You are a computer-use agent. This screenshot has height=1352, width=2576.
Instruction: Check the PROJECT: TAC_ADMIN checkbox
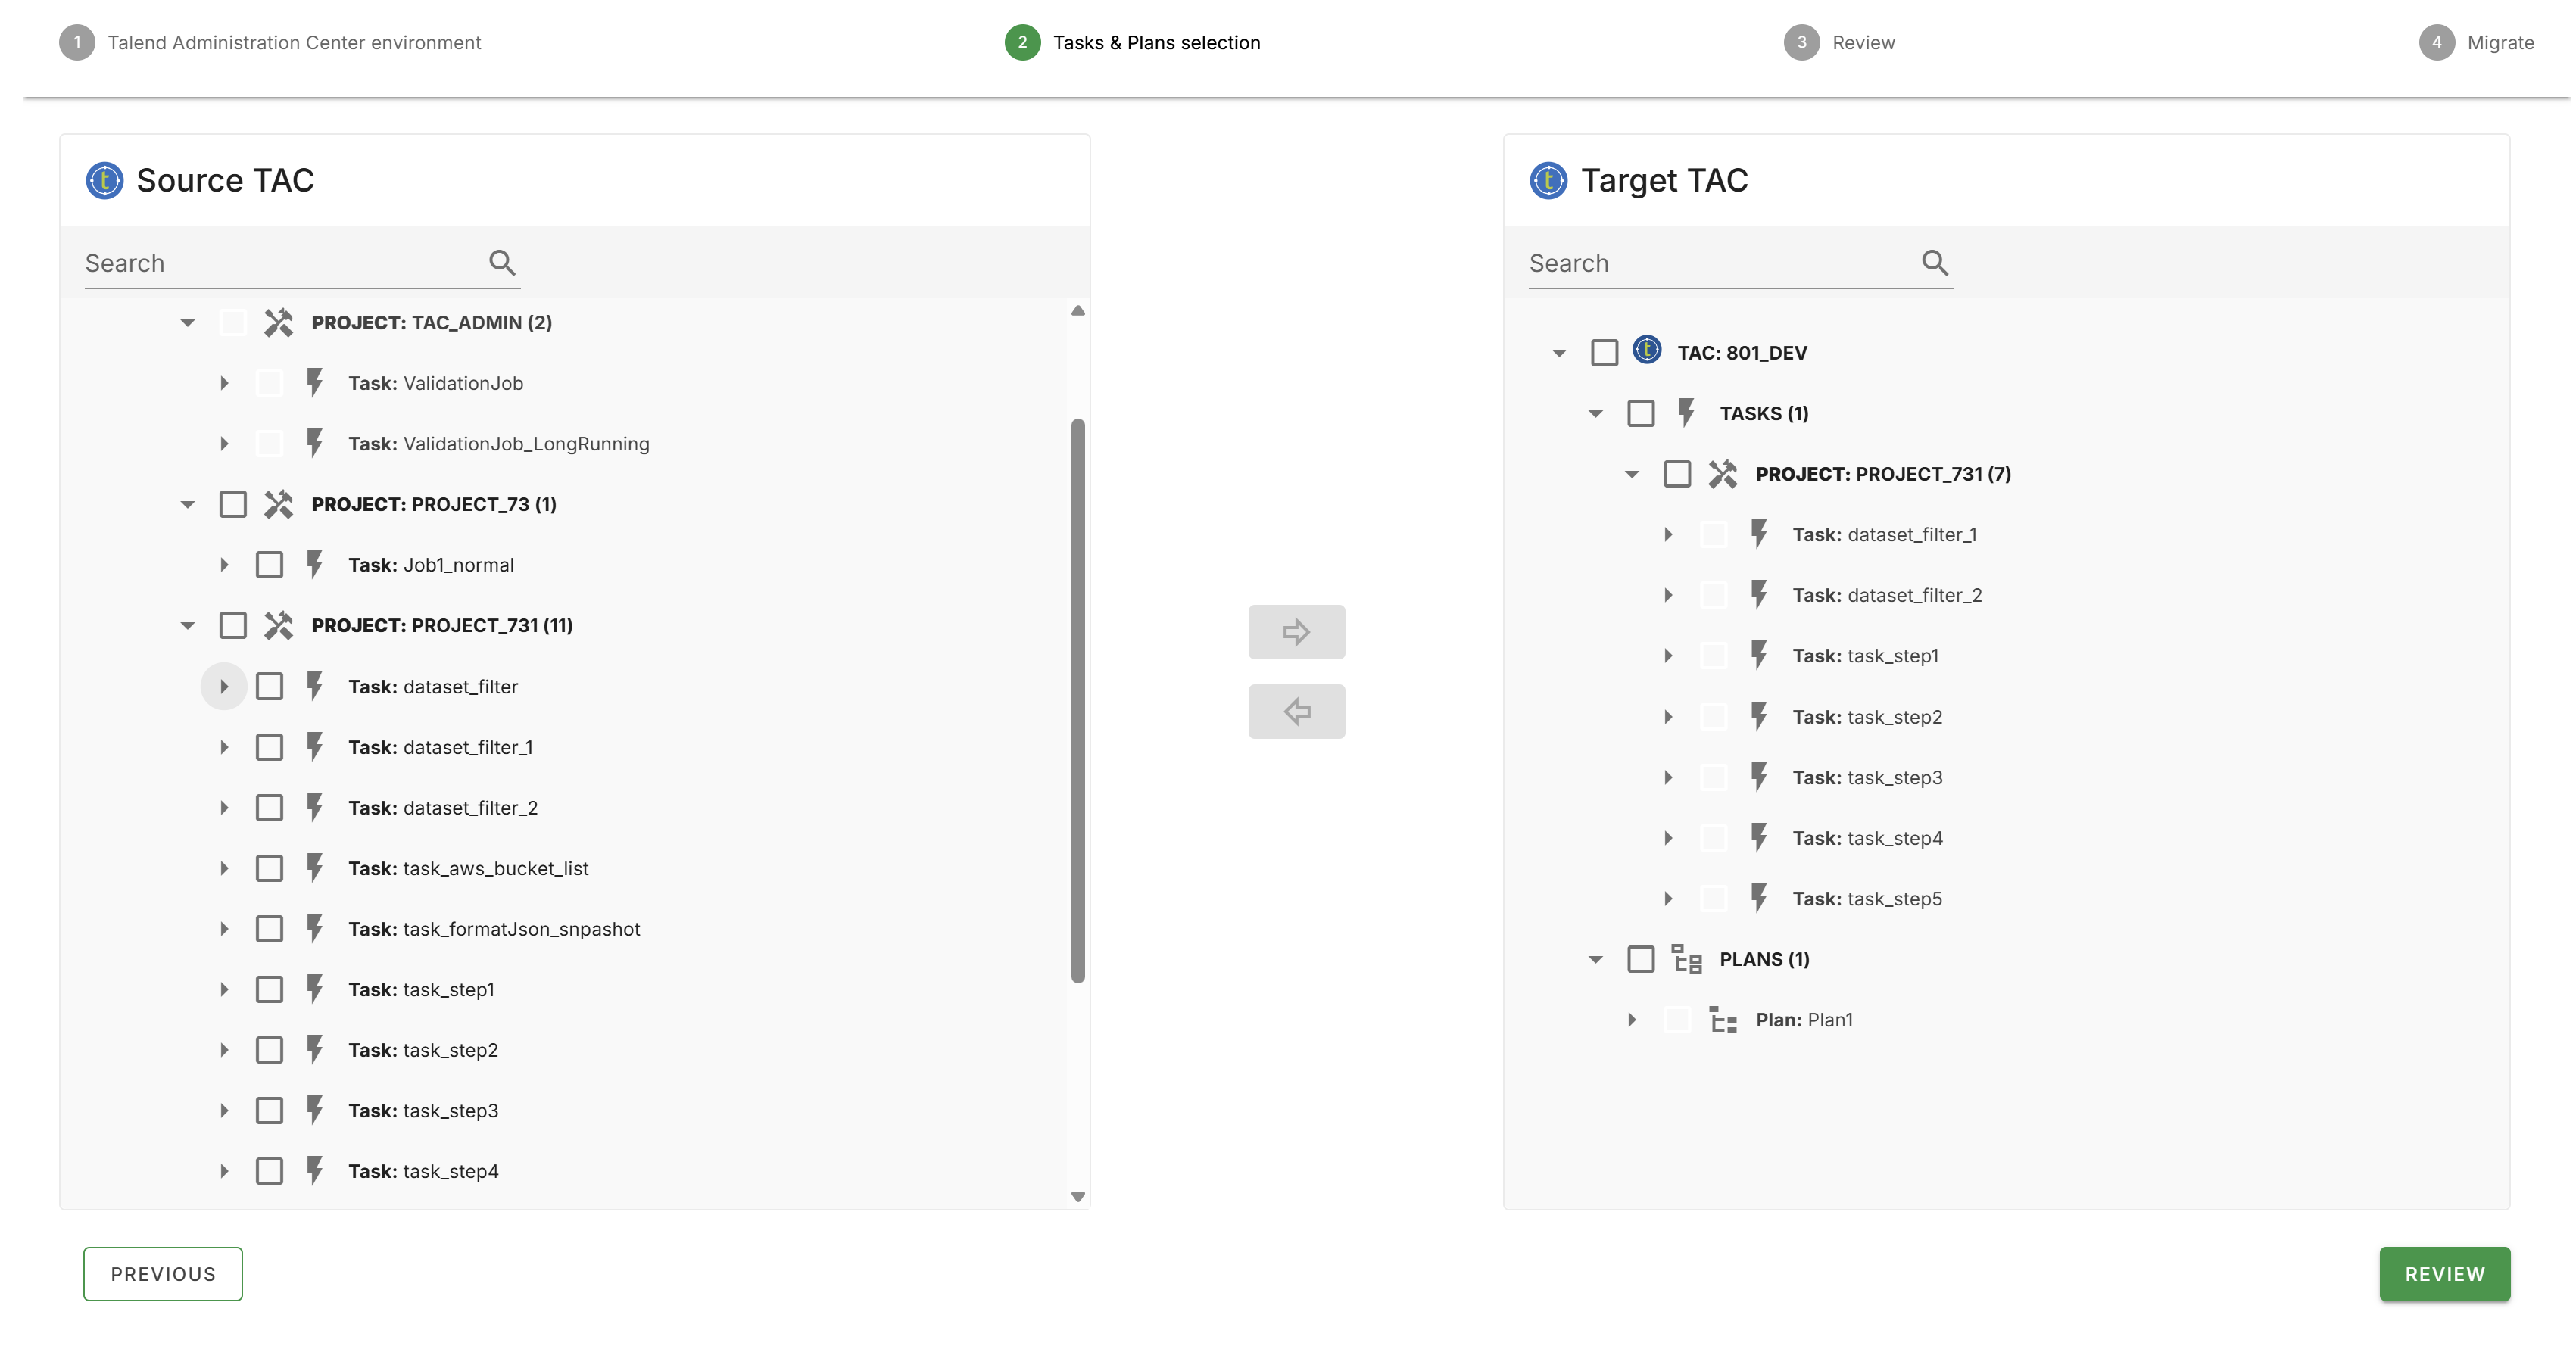(233, 322)
